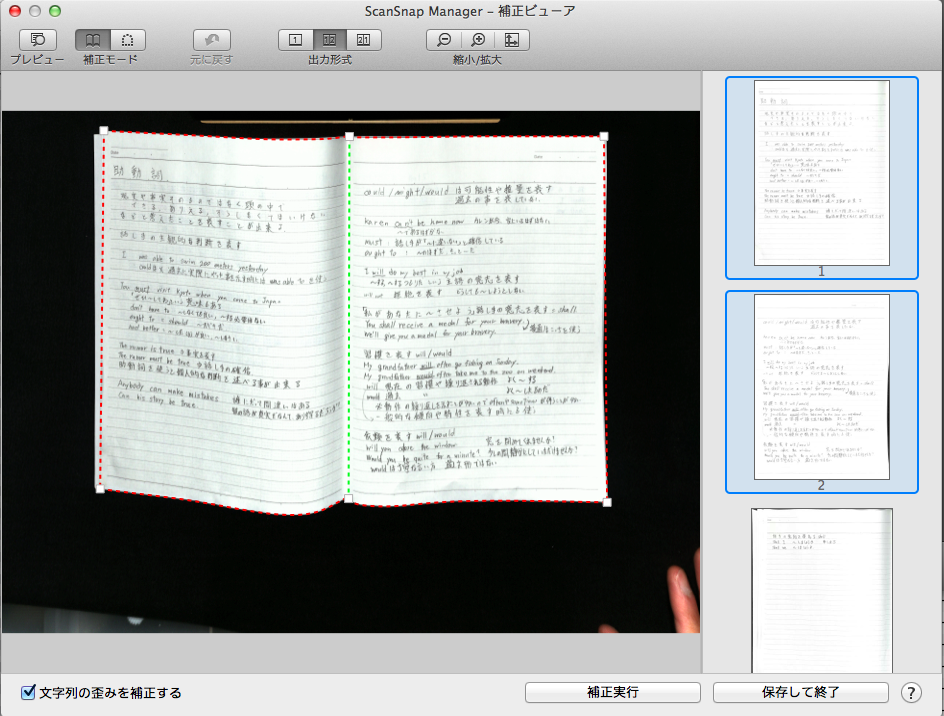Select page thumbnail 1
944x716 pixels.
[822, 178]
